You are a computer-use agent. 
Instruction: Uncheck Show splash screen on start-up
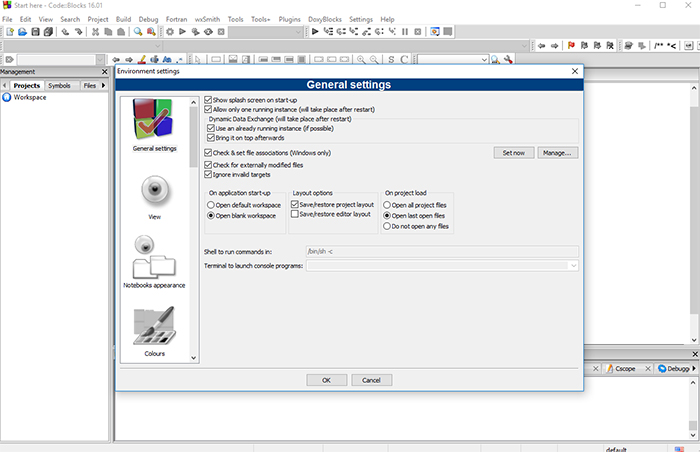208,100
